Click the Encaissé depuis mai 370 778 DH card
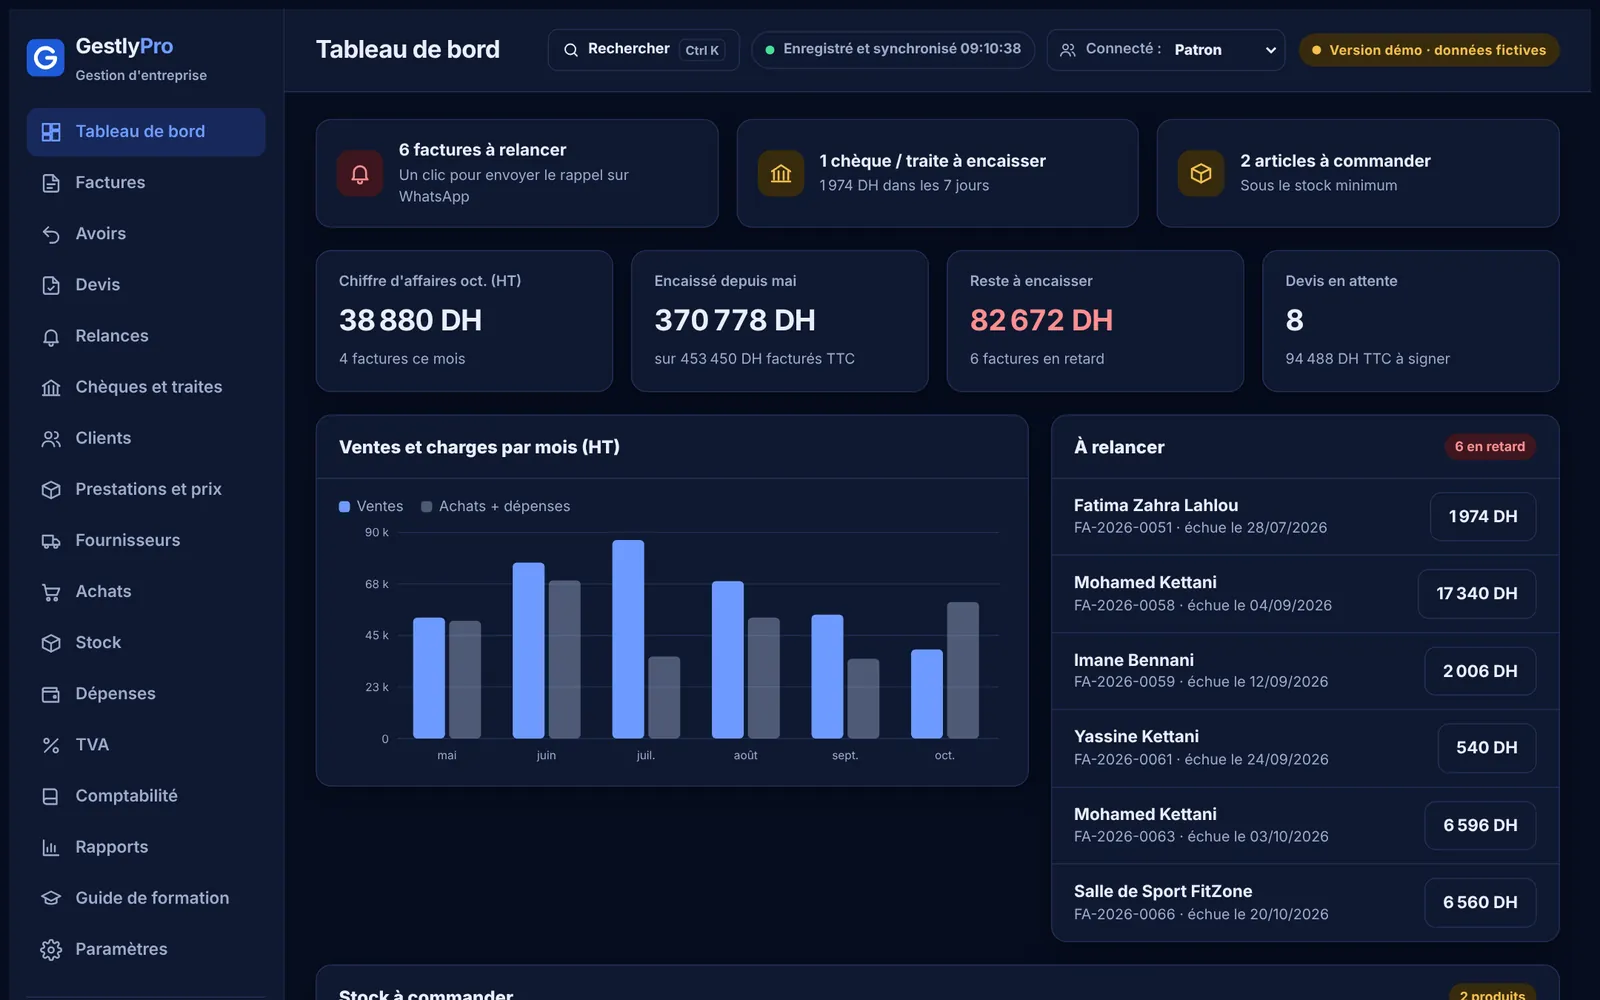The height and width of the screenshot is (1000, 1600). 780,321
